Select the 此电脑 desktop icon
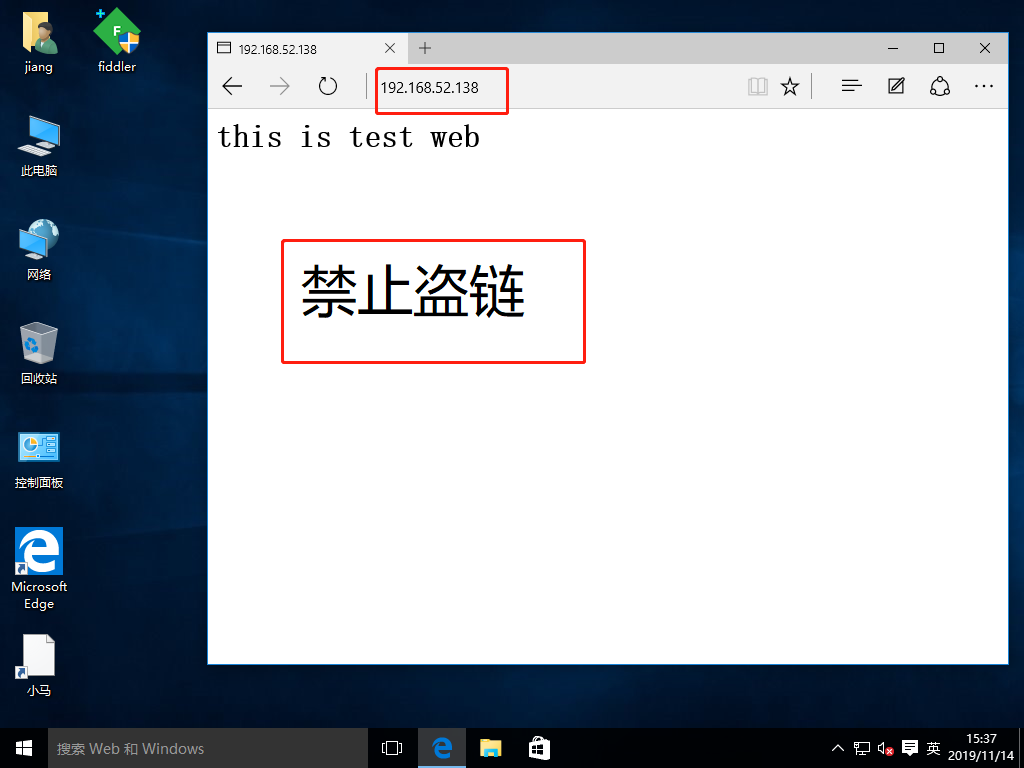The image size is (1024, 768). [x=39, y=146]
